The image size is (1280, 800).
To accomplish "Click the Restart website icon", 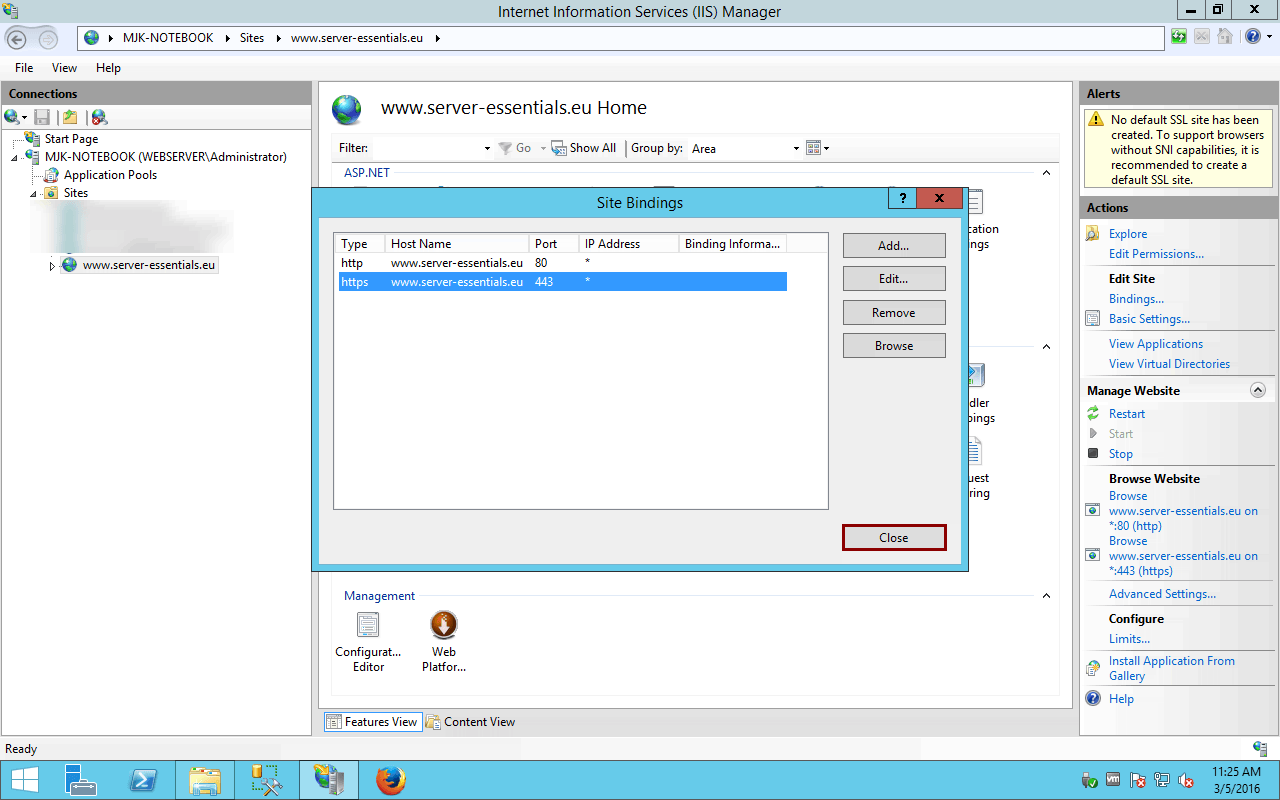I will [1093, 414].
